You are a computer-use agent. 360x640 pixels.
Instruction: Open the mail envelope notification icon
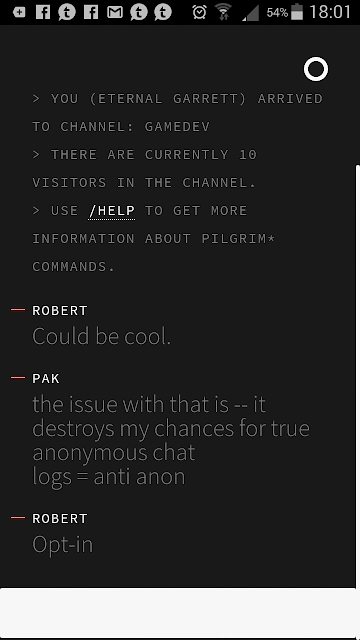coord(115,12)
